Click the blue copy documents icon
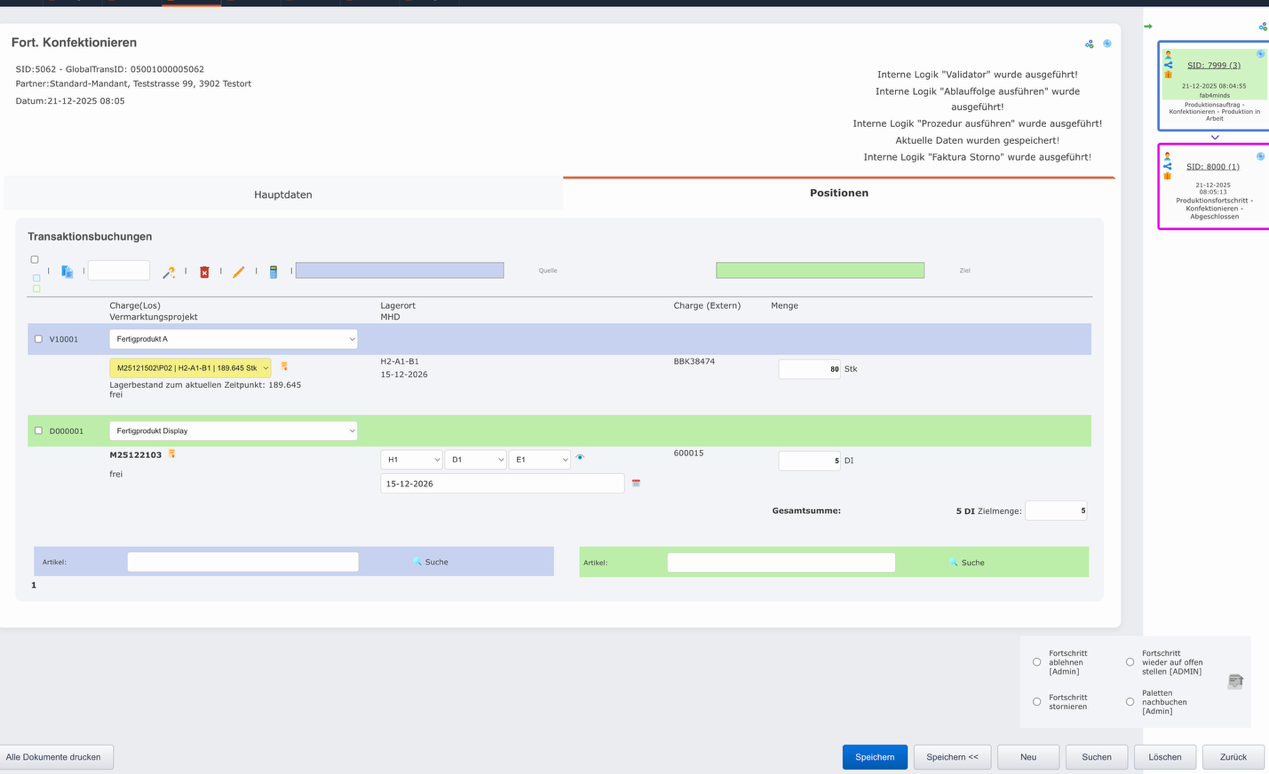The width and height of the screenshot is (1269, 774). point(67,272)
